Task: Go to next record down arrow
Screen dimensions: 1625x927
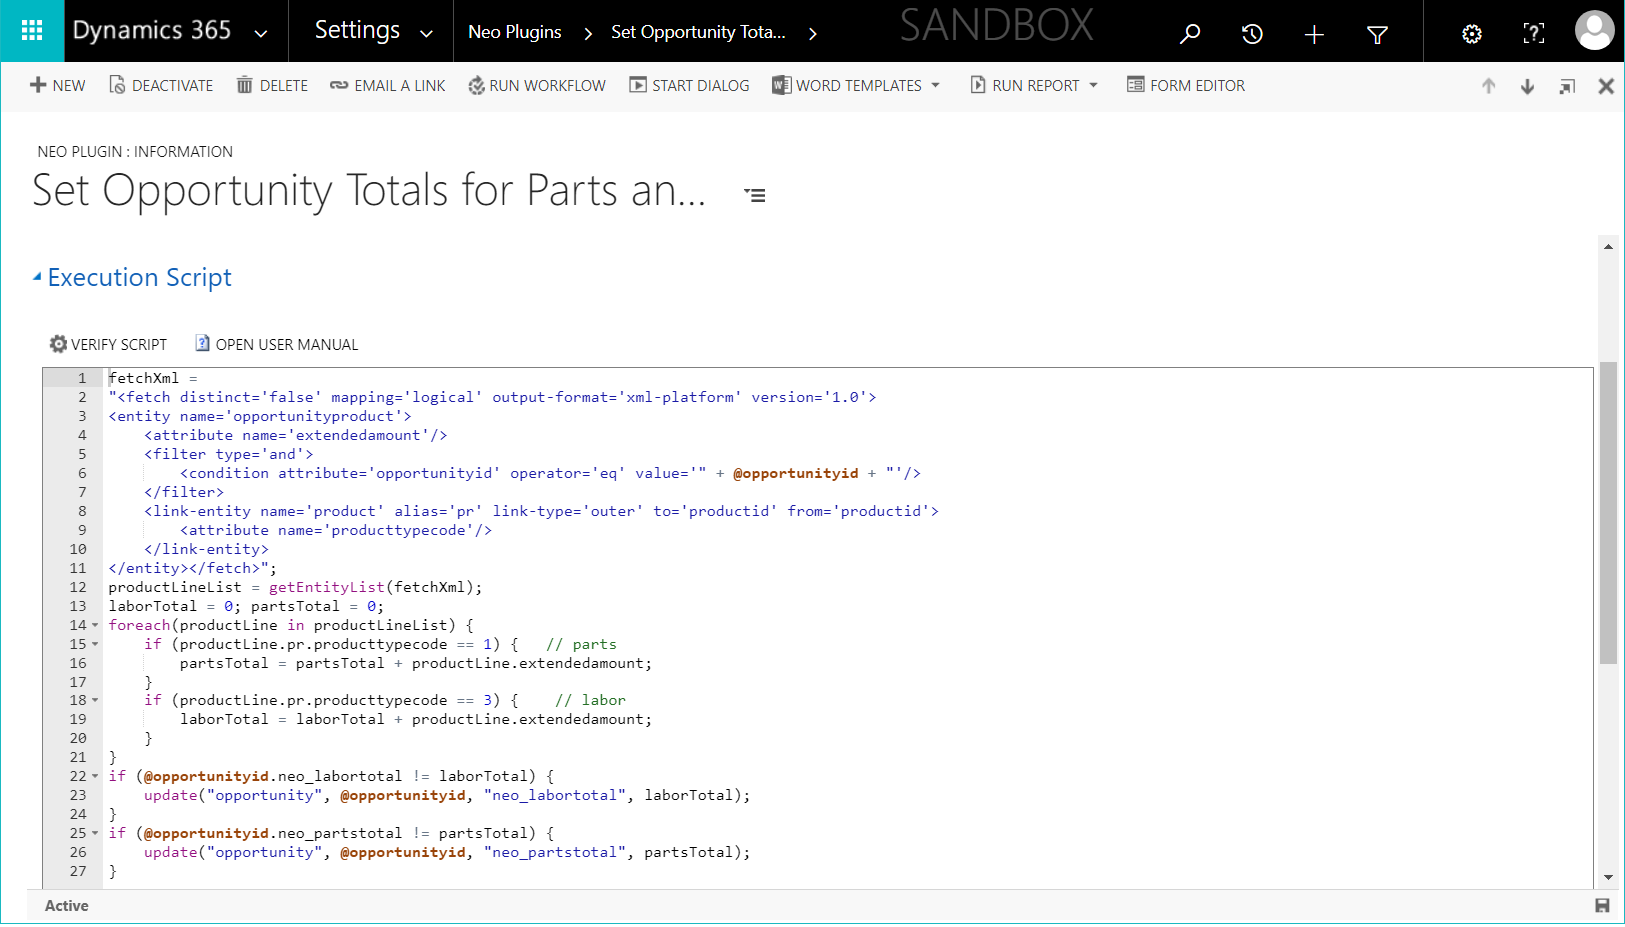Action: [1528, 86]
